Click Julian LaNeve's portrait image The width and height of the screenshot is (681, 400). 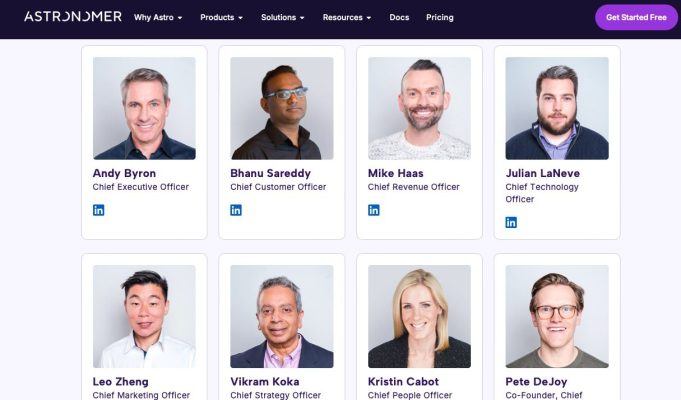pos(557,108)
